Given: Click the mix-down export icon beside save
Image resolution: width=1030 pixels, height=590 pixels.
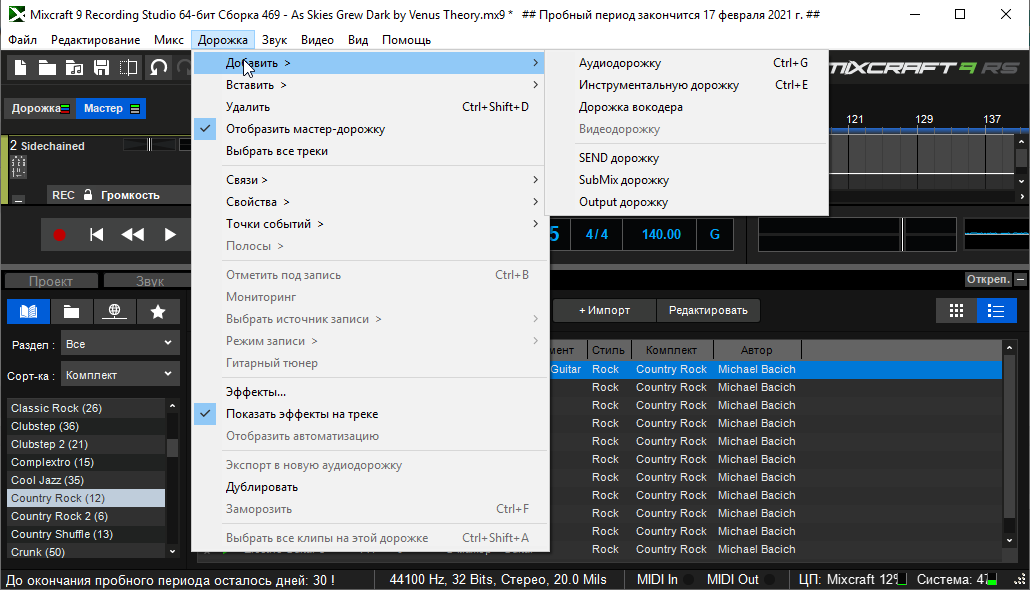Looking at the screenshot, I should tap(128, 68).
